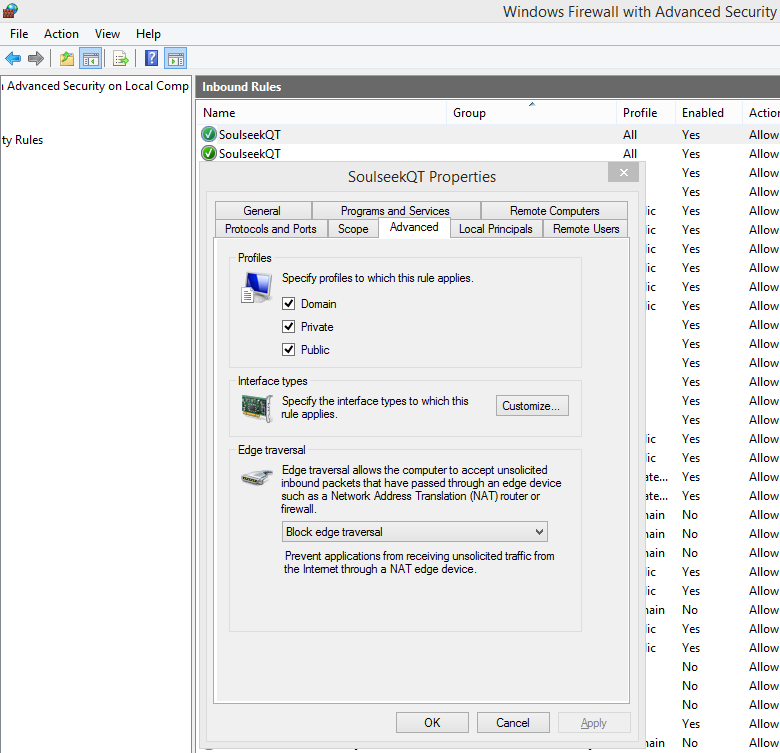Open the Action menu
Viewport: 780px width, 753px height.
[x=61, y=34]
